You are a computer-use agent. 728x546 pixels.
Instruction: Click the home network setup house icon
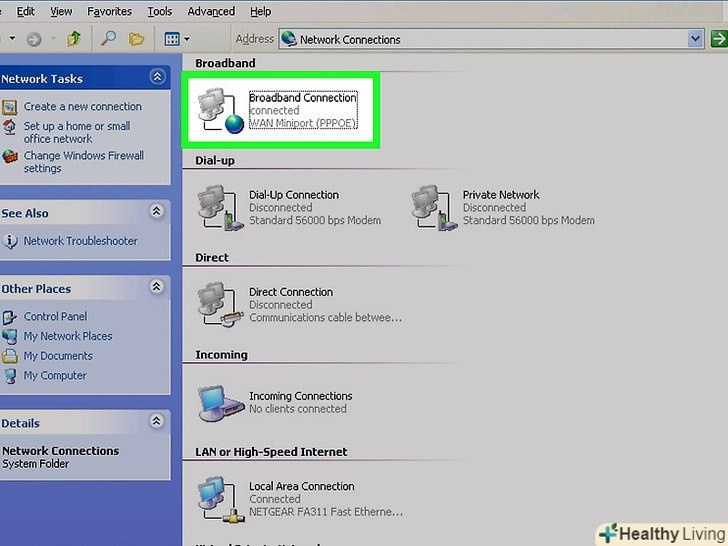[x=9, y=127]
